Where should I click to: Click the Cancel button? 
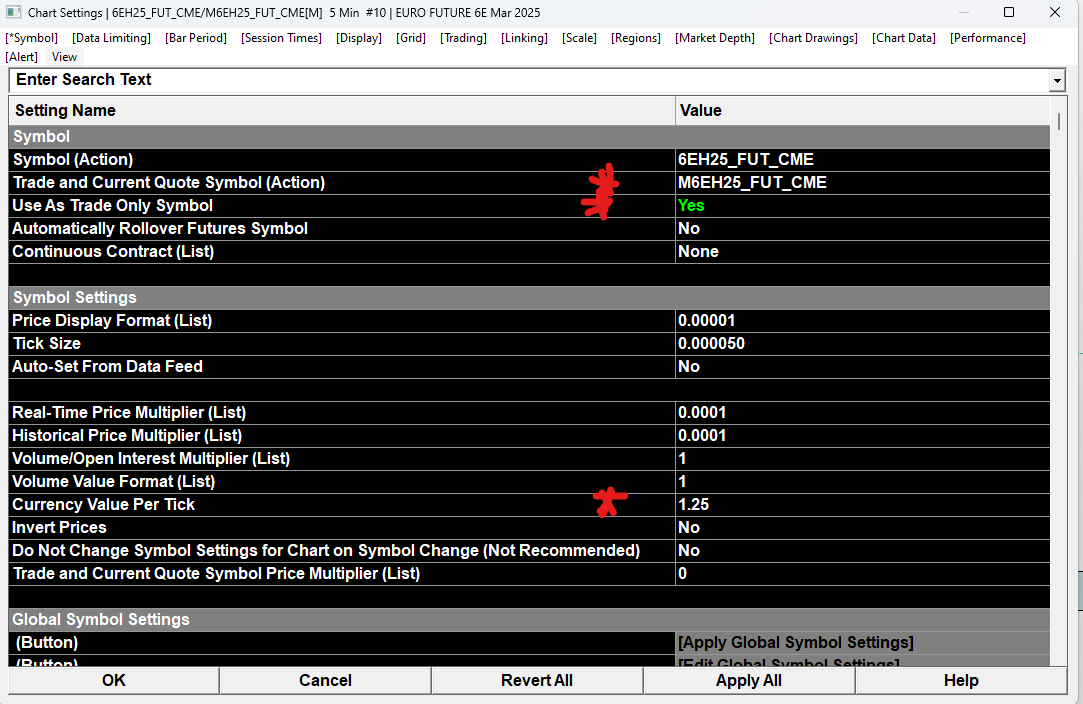coord(325,681)
